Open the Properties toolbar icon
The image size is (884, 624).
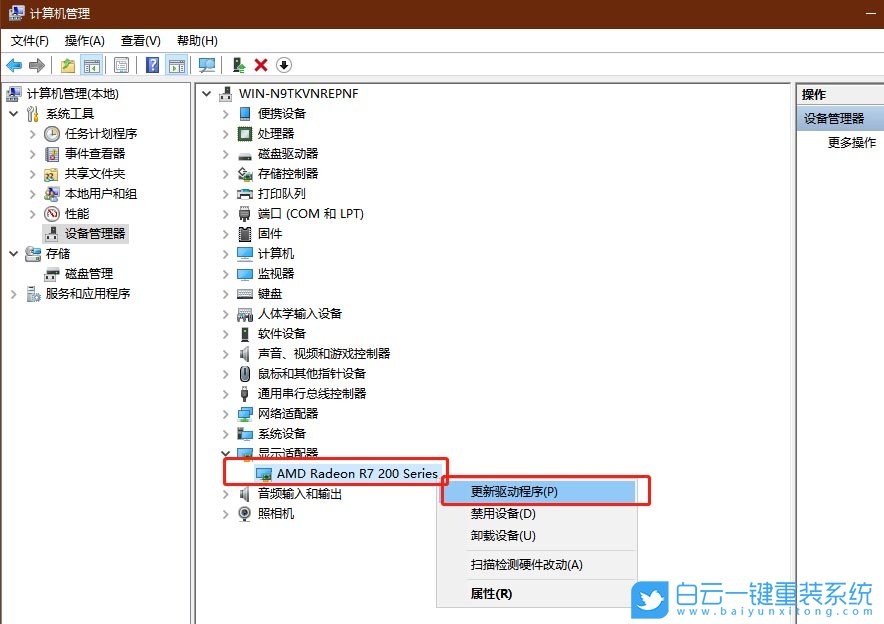tap(121, 65)
